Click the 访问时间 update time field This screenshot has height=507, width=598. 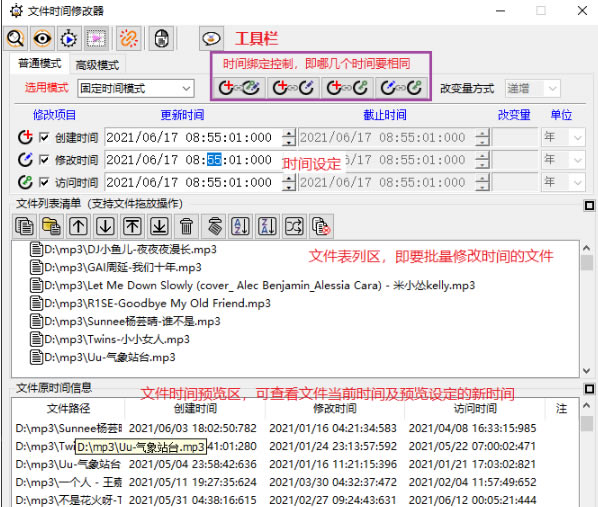point(193,182)
